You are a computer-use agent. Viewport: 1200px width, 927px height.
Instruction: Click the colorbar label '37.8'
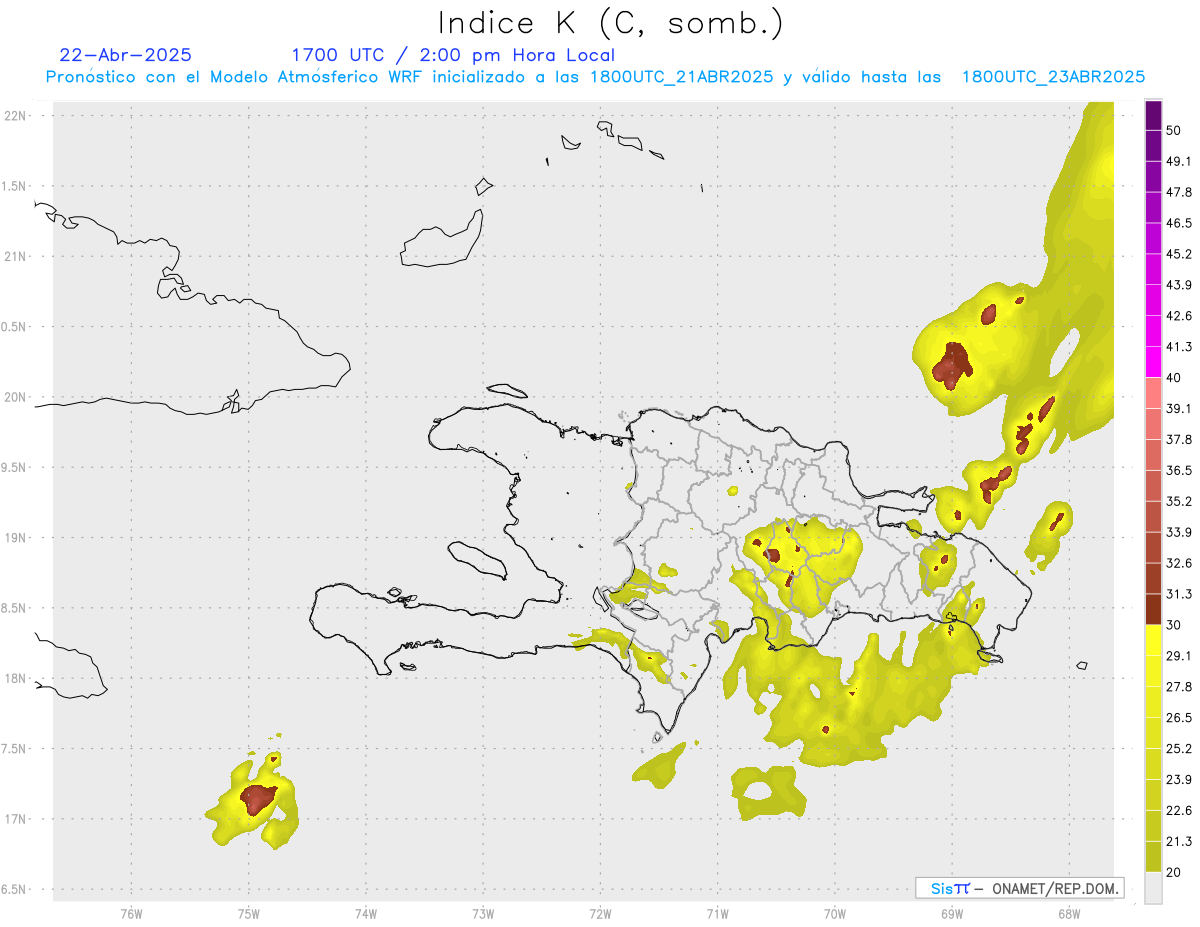pyautogui.click(x=1179, y=439)
